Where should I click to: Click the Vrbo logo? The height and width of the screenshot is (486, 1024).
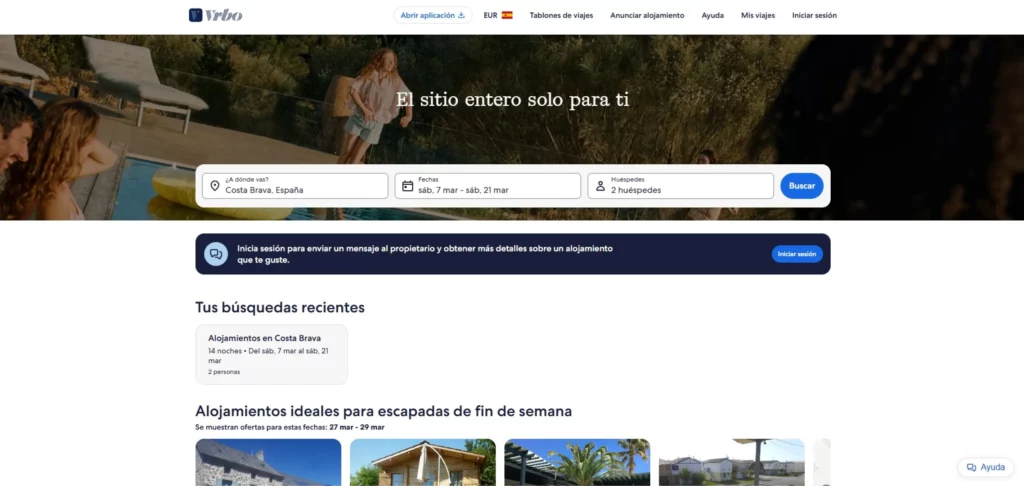pos(215,15)
